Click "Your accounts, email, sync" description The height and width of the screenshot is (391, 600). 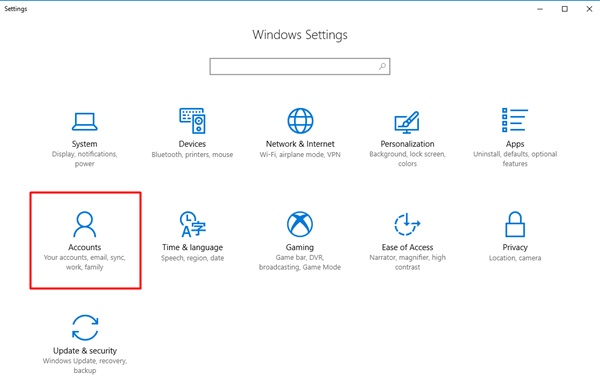[x=85, y=262]
